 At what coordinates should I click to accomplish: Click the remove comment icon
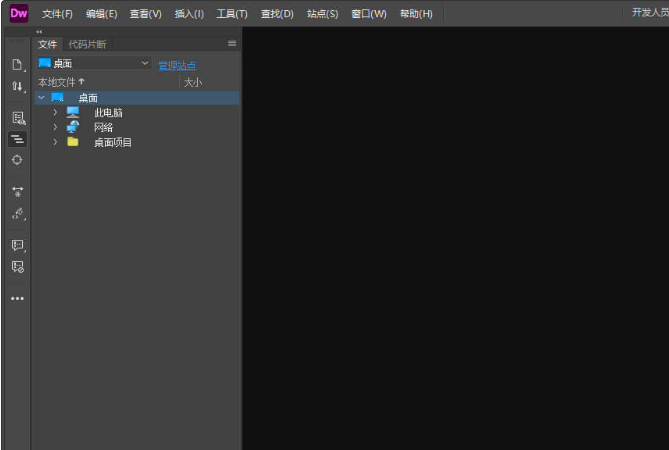pos(18,267)
